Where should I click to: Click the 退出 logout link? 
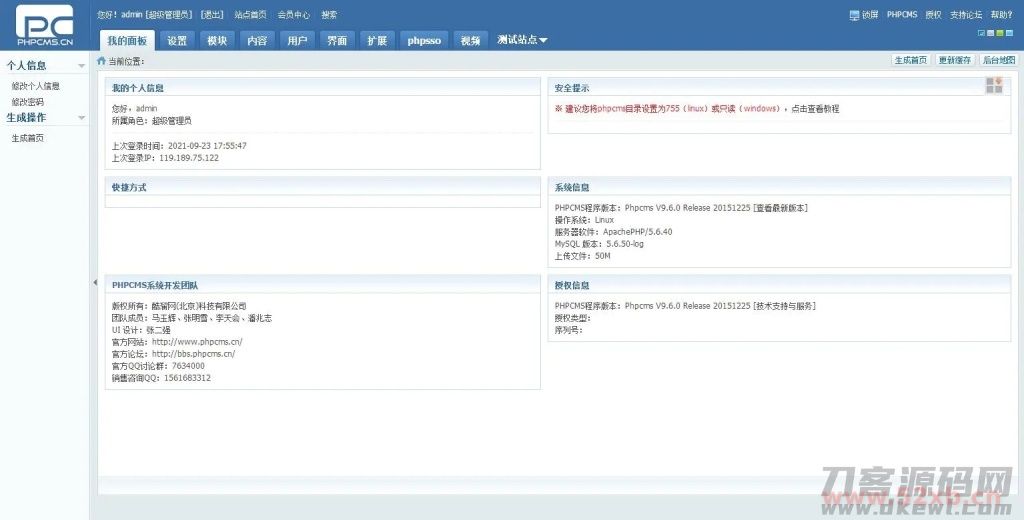tap(212, 15)
